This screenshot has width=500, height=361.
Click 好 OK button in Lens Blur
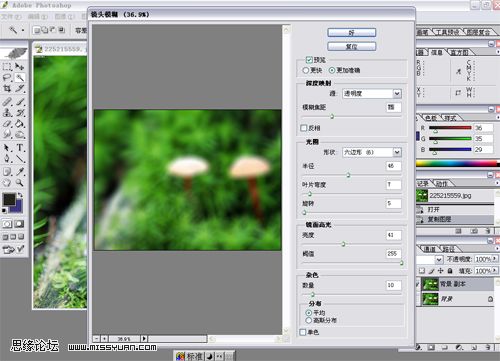(352, 33)
